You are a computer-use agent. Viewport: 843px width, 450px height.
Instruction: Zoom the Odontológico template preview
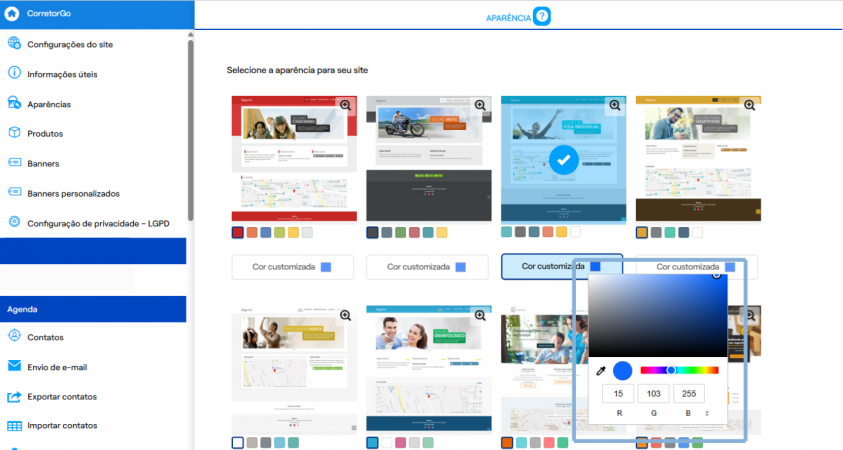[x=480, y=316]
